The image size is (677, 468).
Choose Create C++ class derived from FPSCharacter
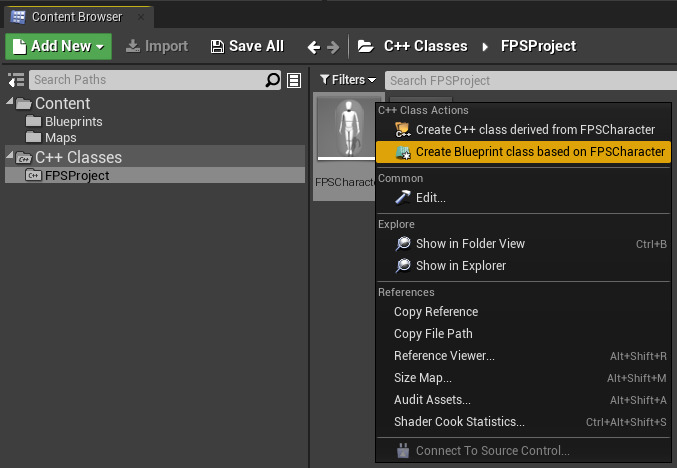(x=523, y=130)
